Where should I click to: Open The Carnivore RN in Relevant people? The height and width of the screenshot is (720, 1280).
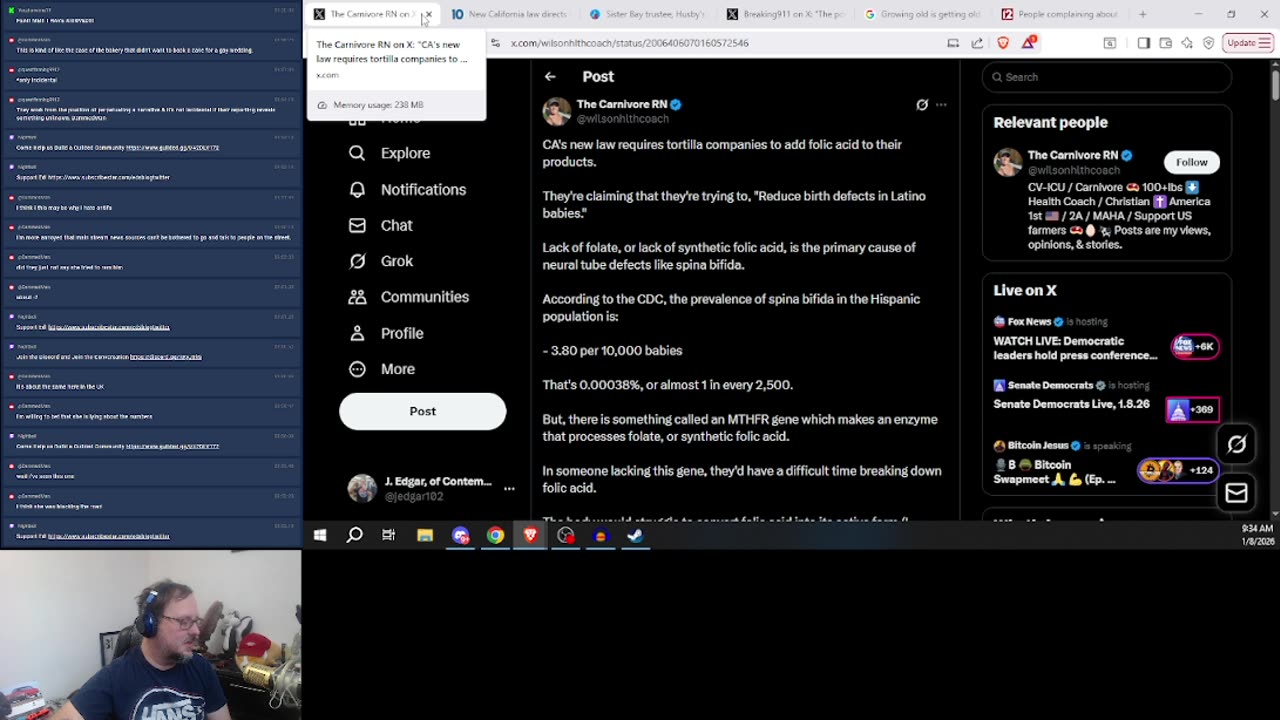[x=1072, y=155]
